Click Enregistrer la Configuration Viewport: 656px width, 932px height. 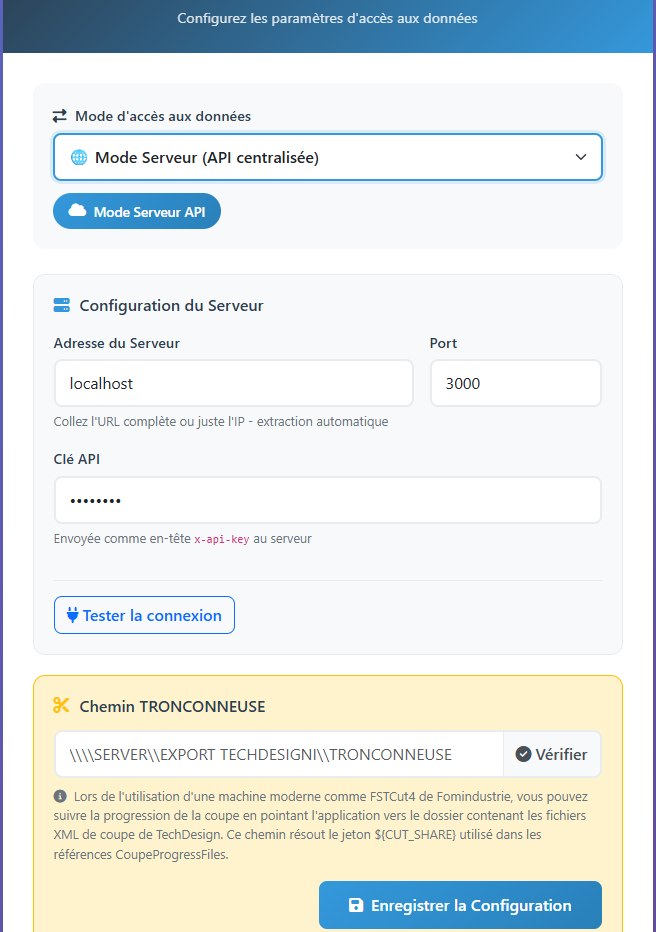460,905
